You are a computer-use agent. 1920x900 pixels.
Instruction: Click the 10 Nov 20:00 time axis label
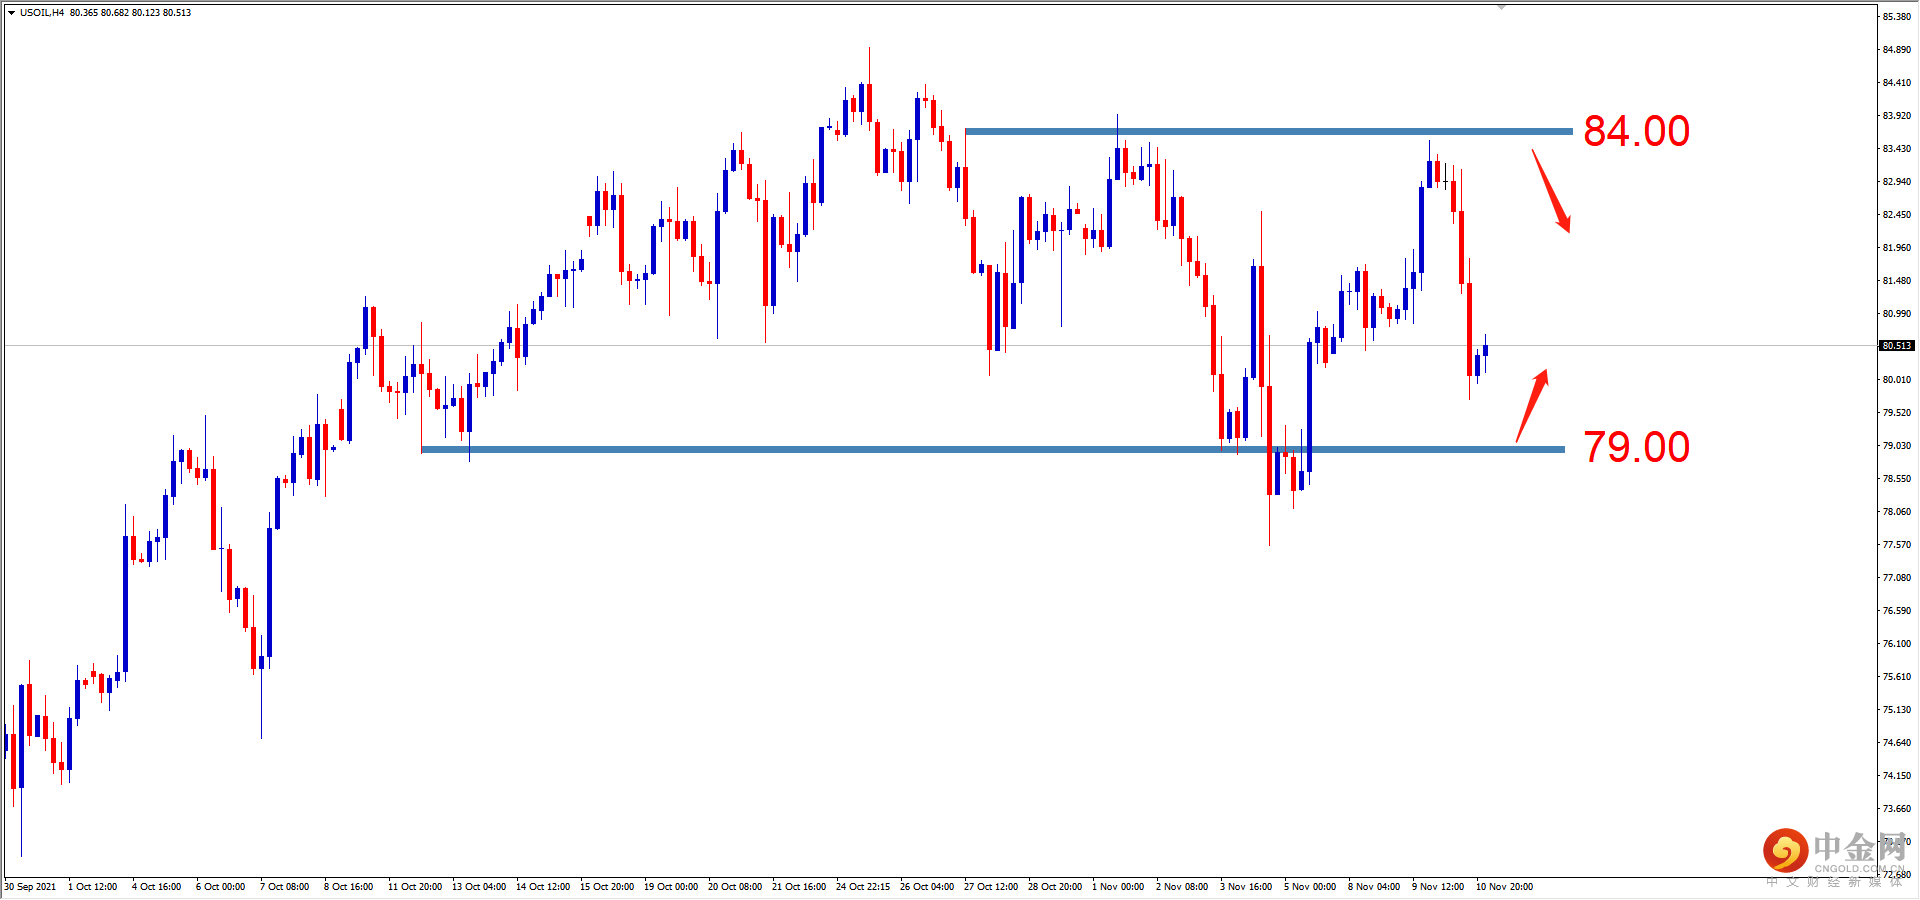click(1505, 886)
